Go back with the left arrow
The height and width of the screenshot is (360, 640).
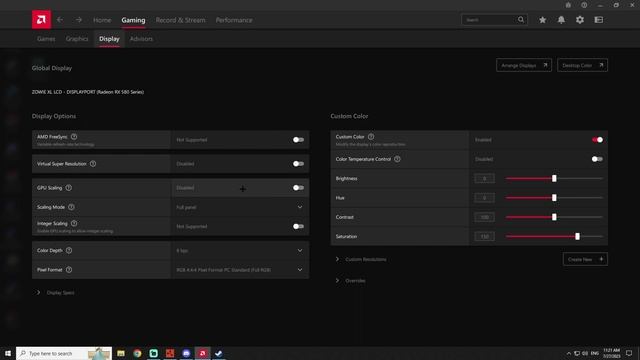point(60,20)
